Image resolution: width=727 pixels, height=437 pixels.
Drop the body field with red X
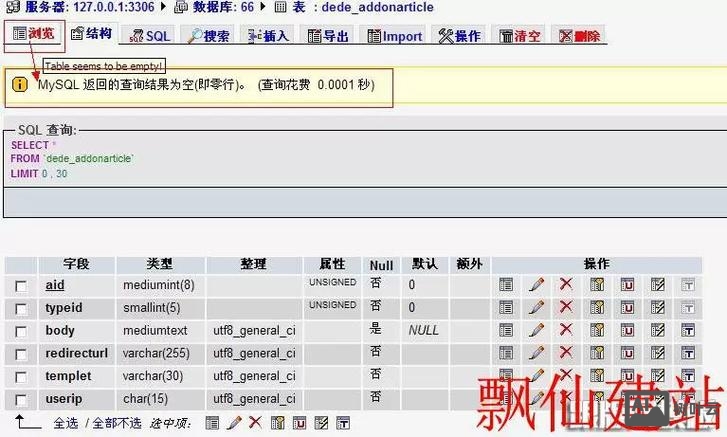coord(566,329)
